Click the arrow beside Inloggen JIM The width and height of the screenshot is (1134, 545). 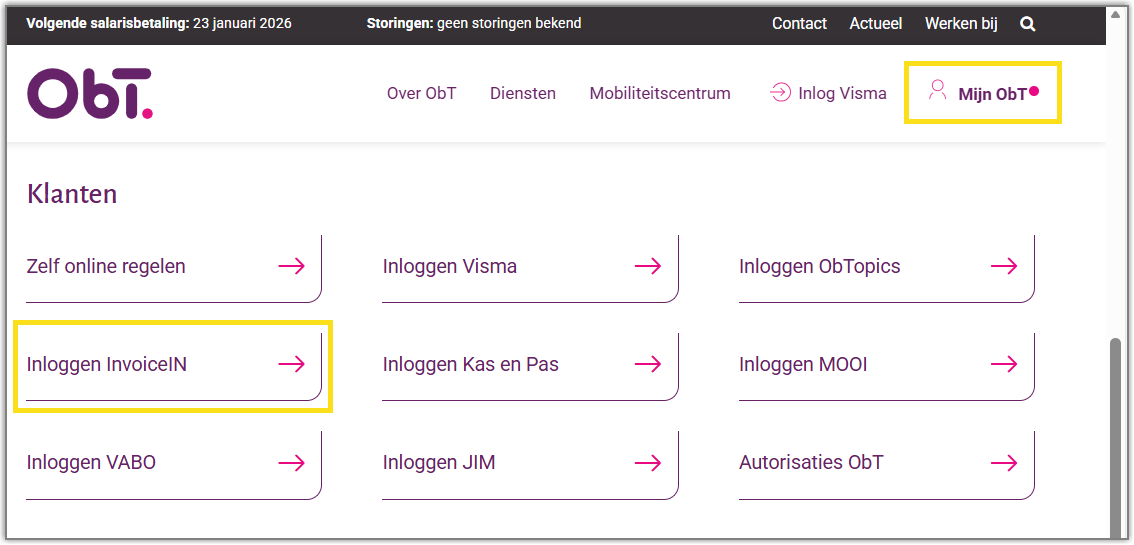(x=648, y=462)
